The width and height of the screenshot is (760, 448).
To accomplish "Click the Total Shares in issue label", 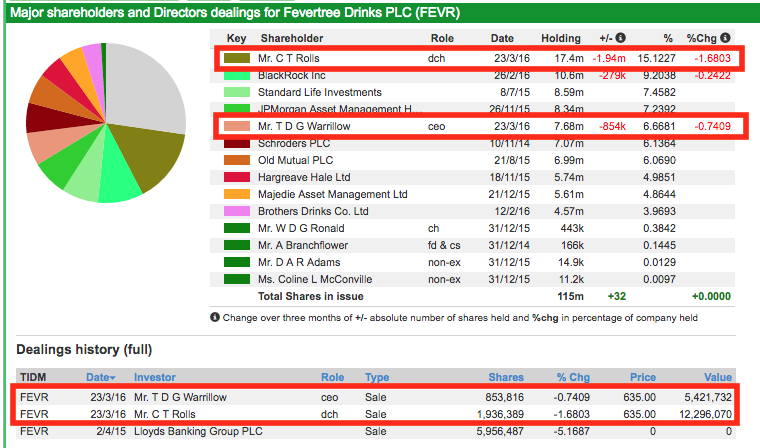I will click(311, 296).
